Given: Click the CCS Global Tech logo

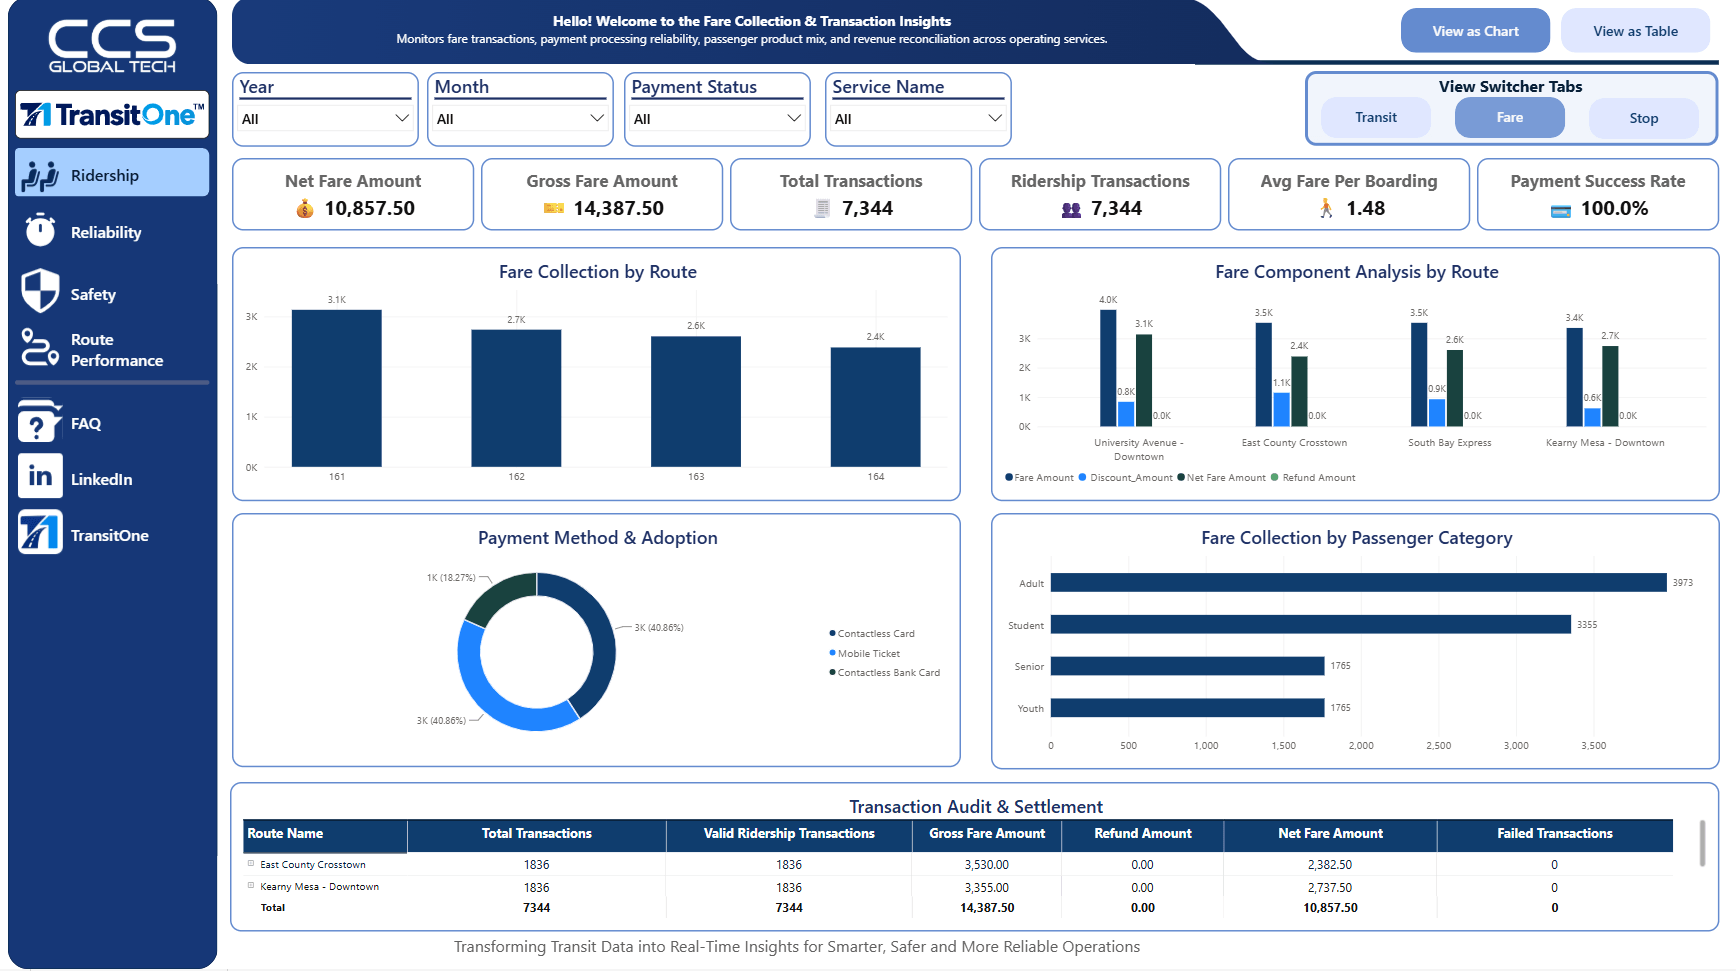Looking at the screenshot, I should coord(112,46).
